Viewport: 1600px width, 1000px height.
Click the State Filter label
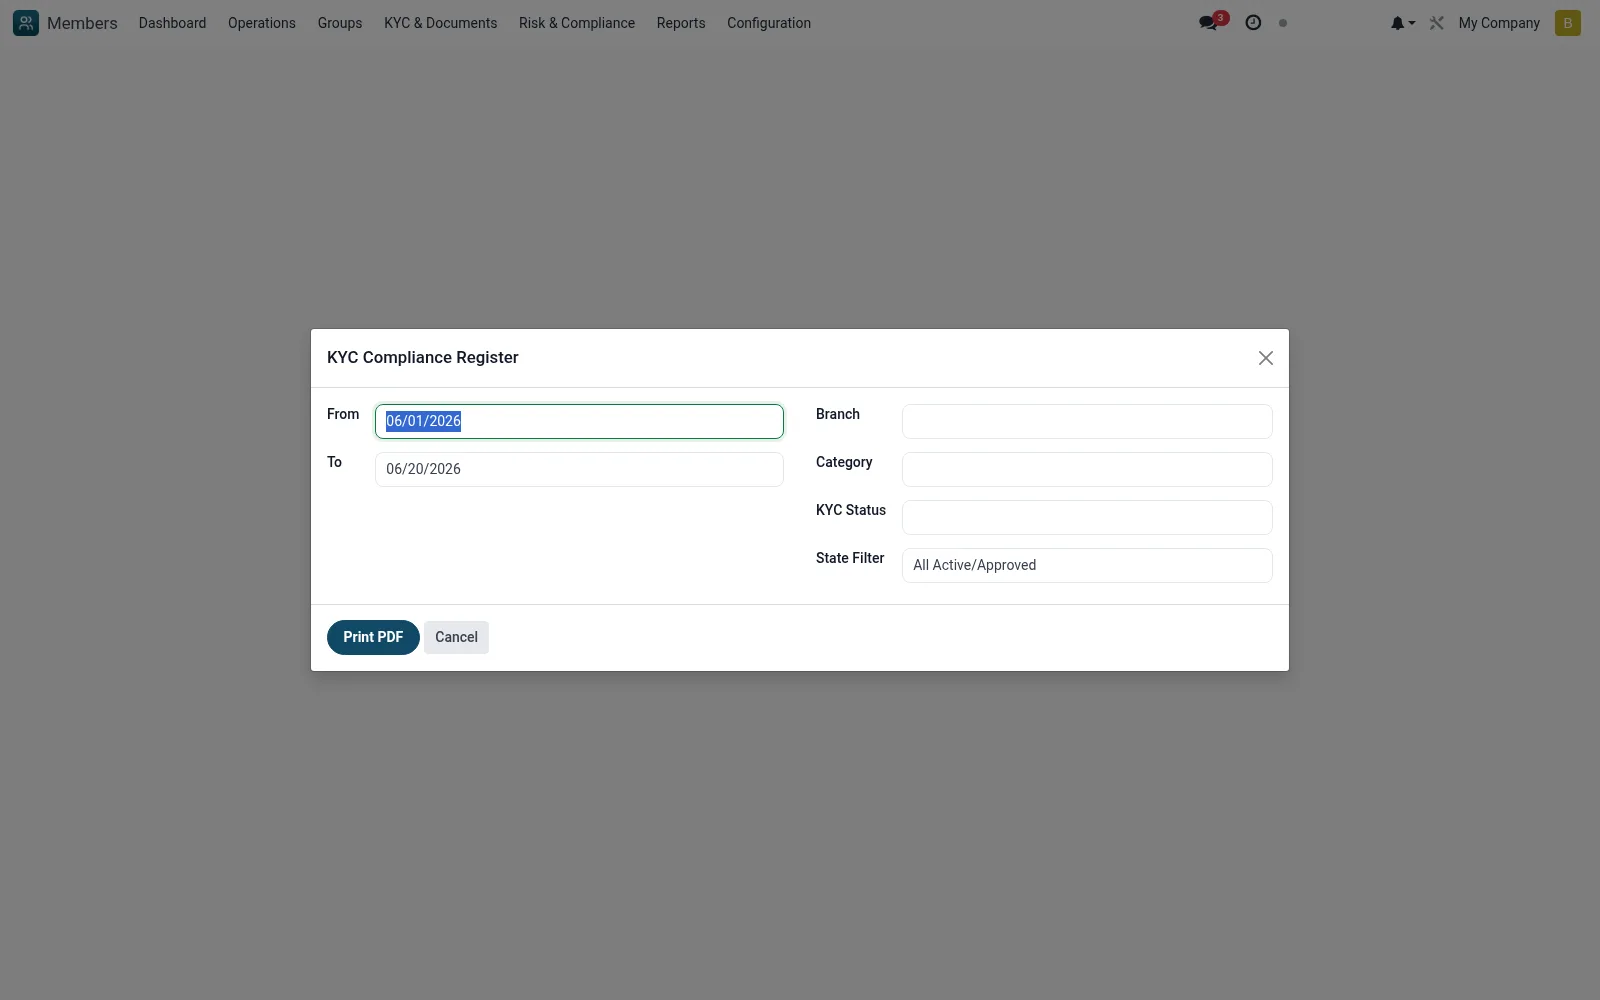850,558
